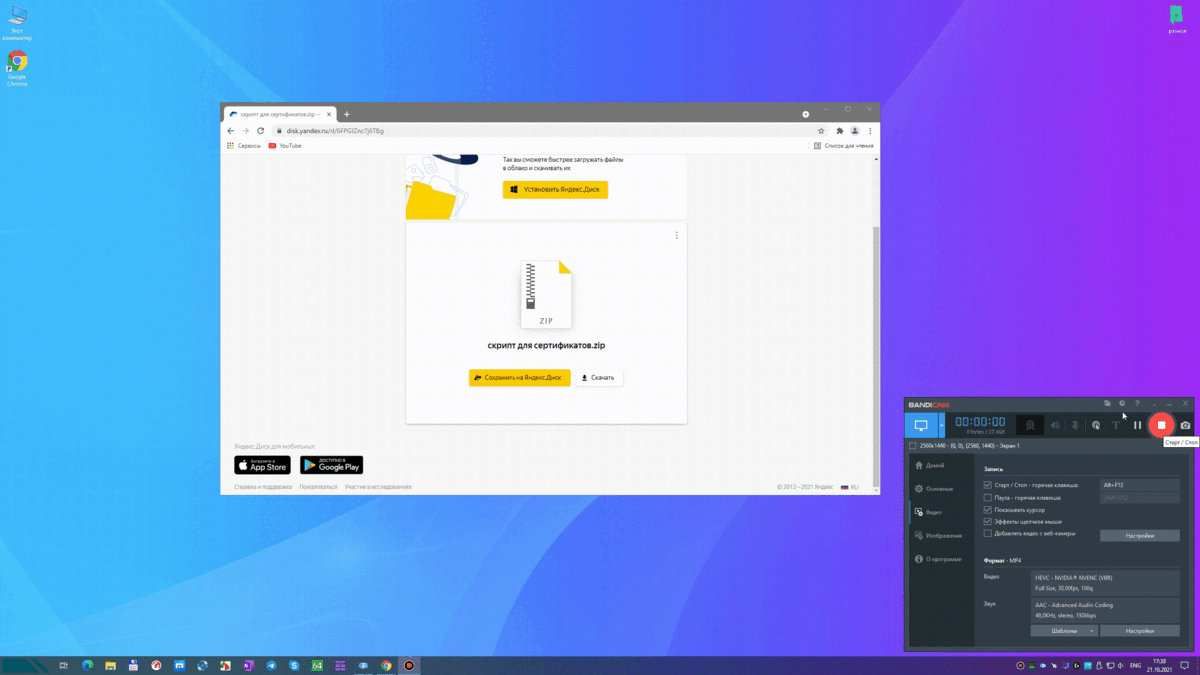Open the Bandicam output folder icon

(1107, 404)
